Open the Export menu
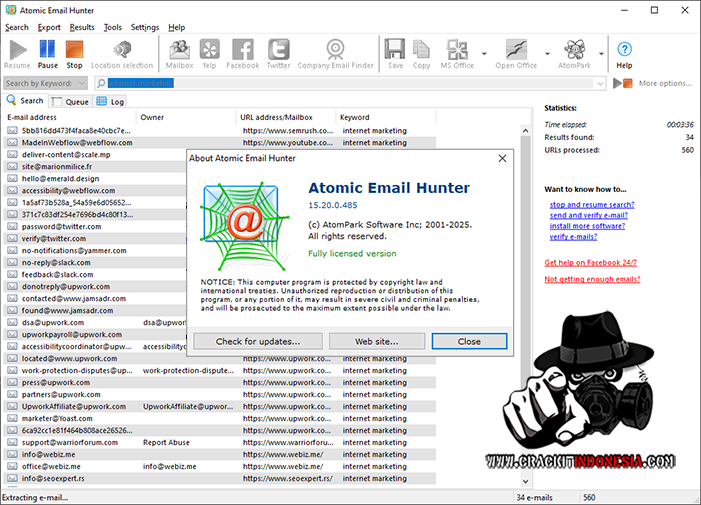 tap(49, 27)
